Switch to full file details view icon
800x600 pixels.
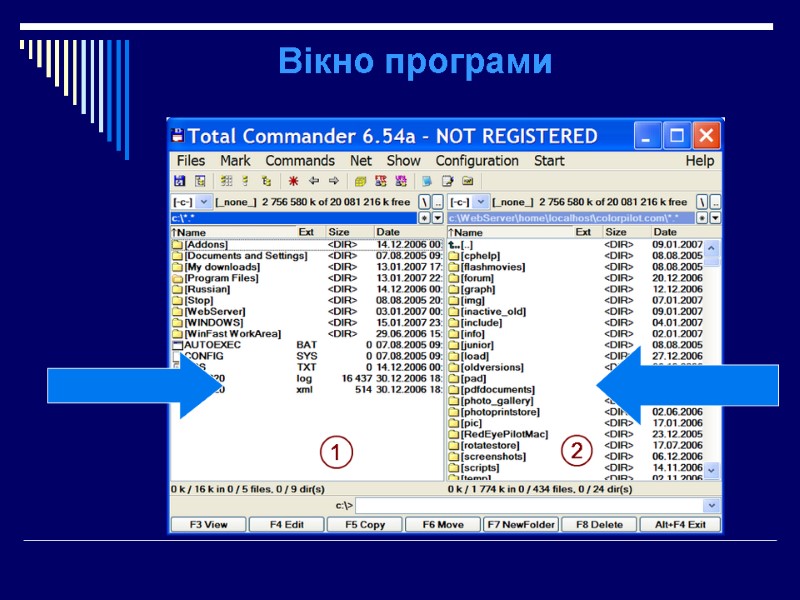[x=245, y=181]
